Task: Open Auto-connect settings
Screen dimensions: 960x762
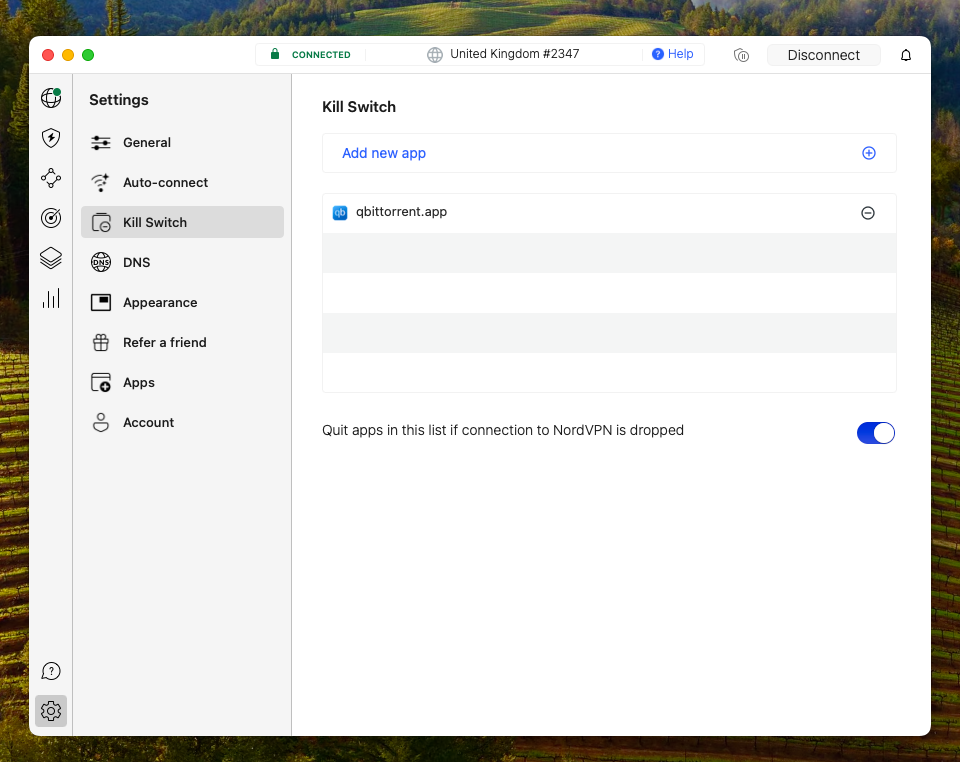Action: pyautogui.click(x=182, y=182)
